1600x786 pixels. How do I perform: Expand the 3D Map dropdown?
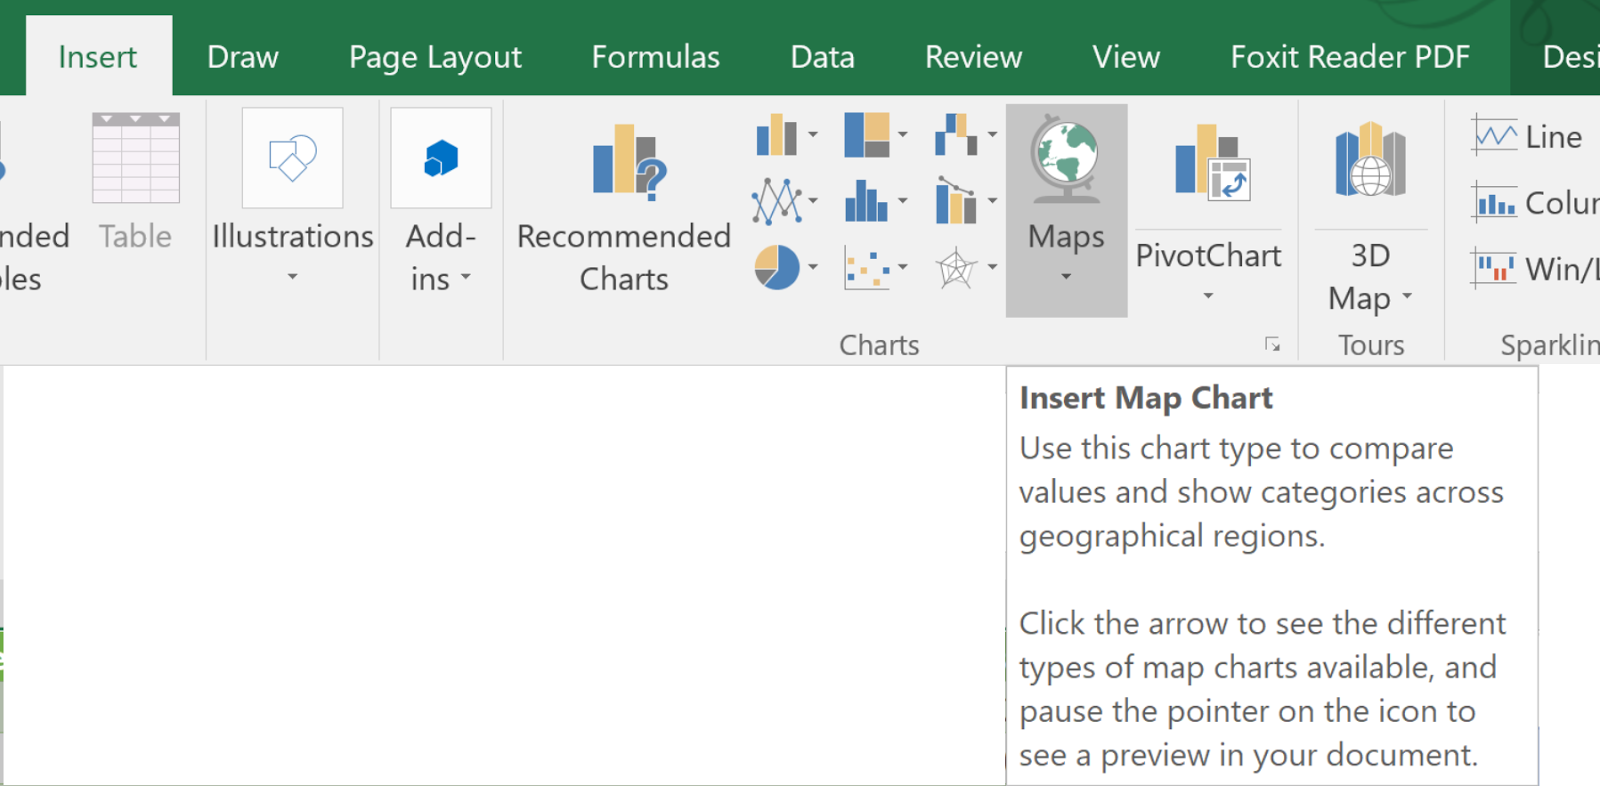[x=1407, y=296]
